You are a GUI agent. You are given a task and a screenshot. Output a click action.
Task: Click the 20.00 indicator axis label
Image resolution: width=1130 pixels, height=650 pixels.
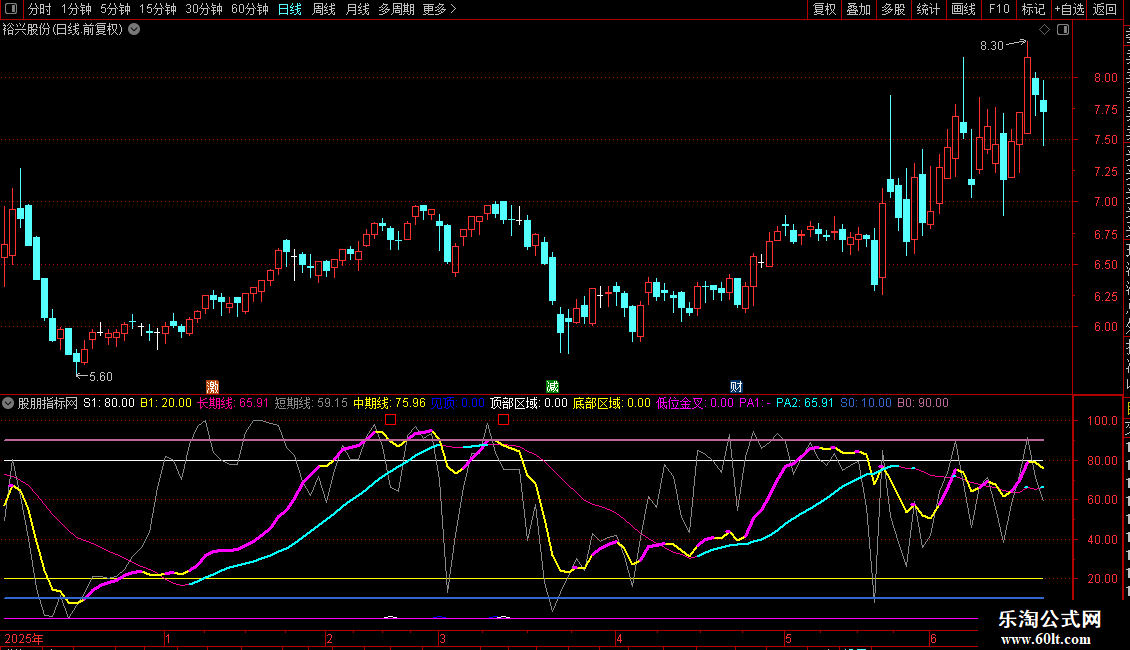pyautogui.click(x=1102, y=578)
